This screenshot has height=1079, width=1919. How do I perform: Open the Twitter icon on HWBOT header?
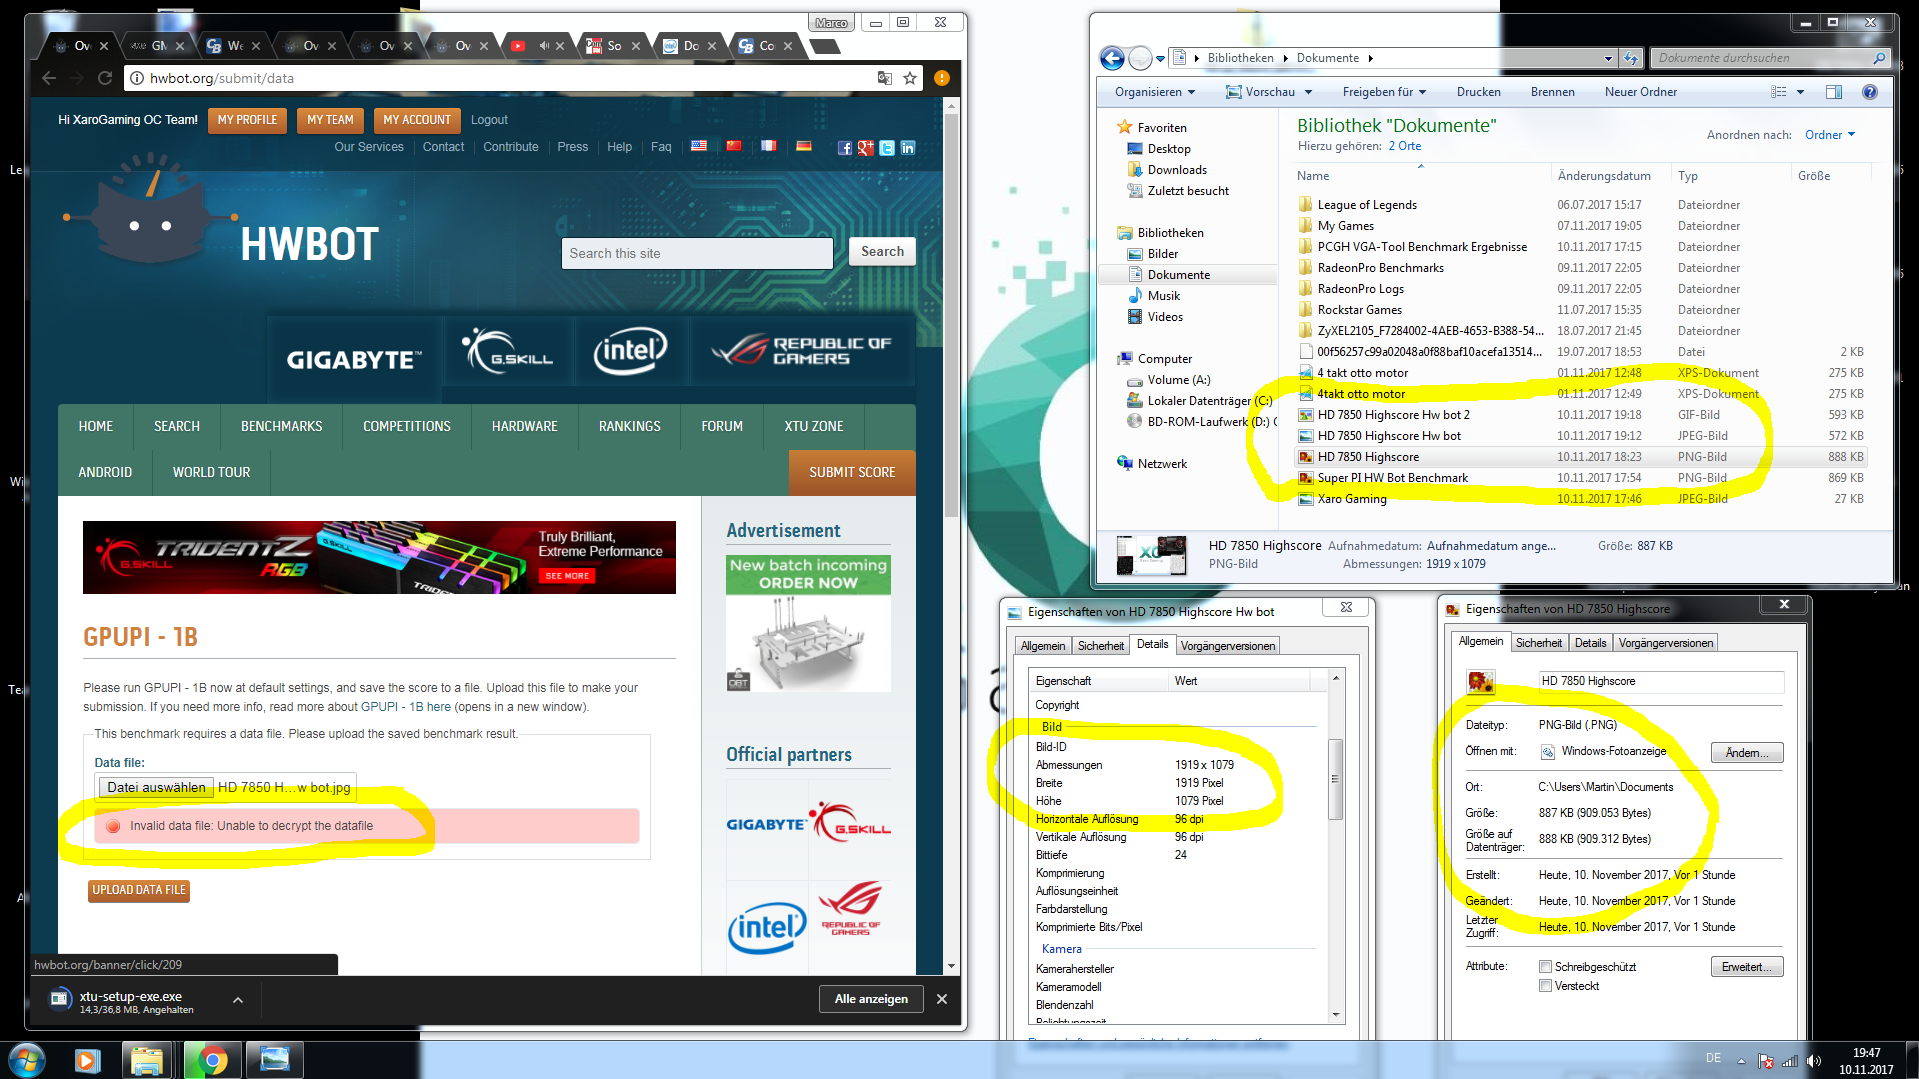click(x=887, y=148)
